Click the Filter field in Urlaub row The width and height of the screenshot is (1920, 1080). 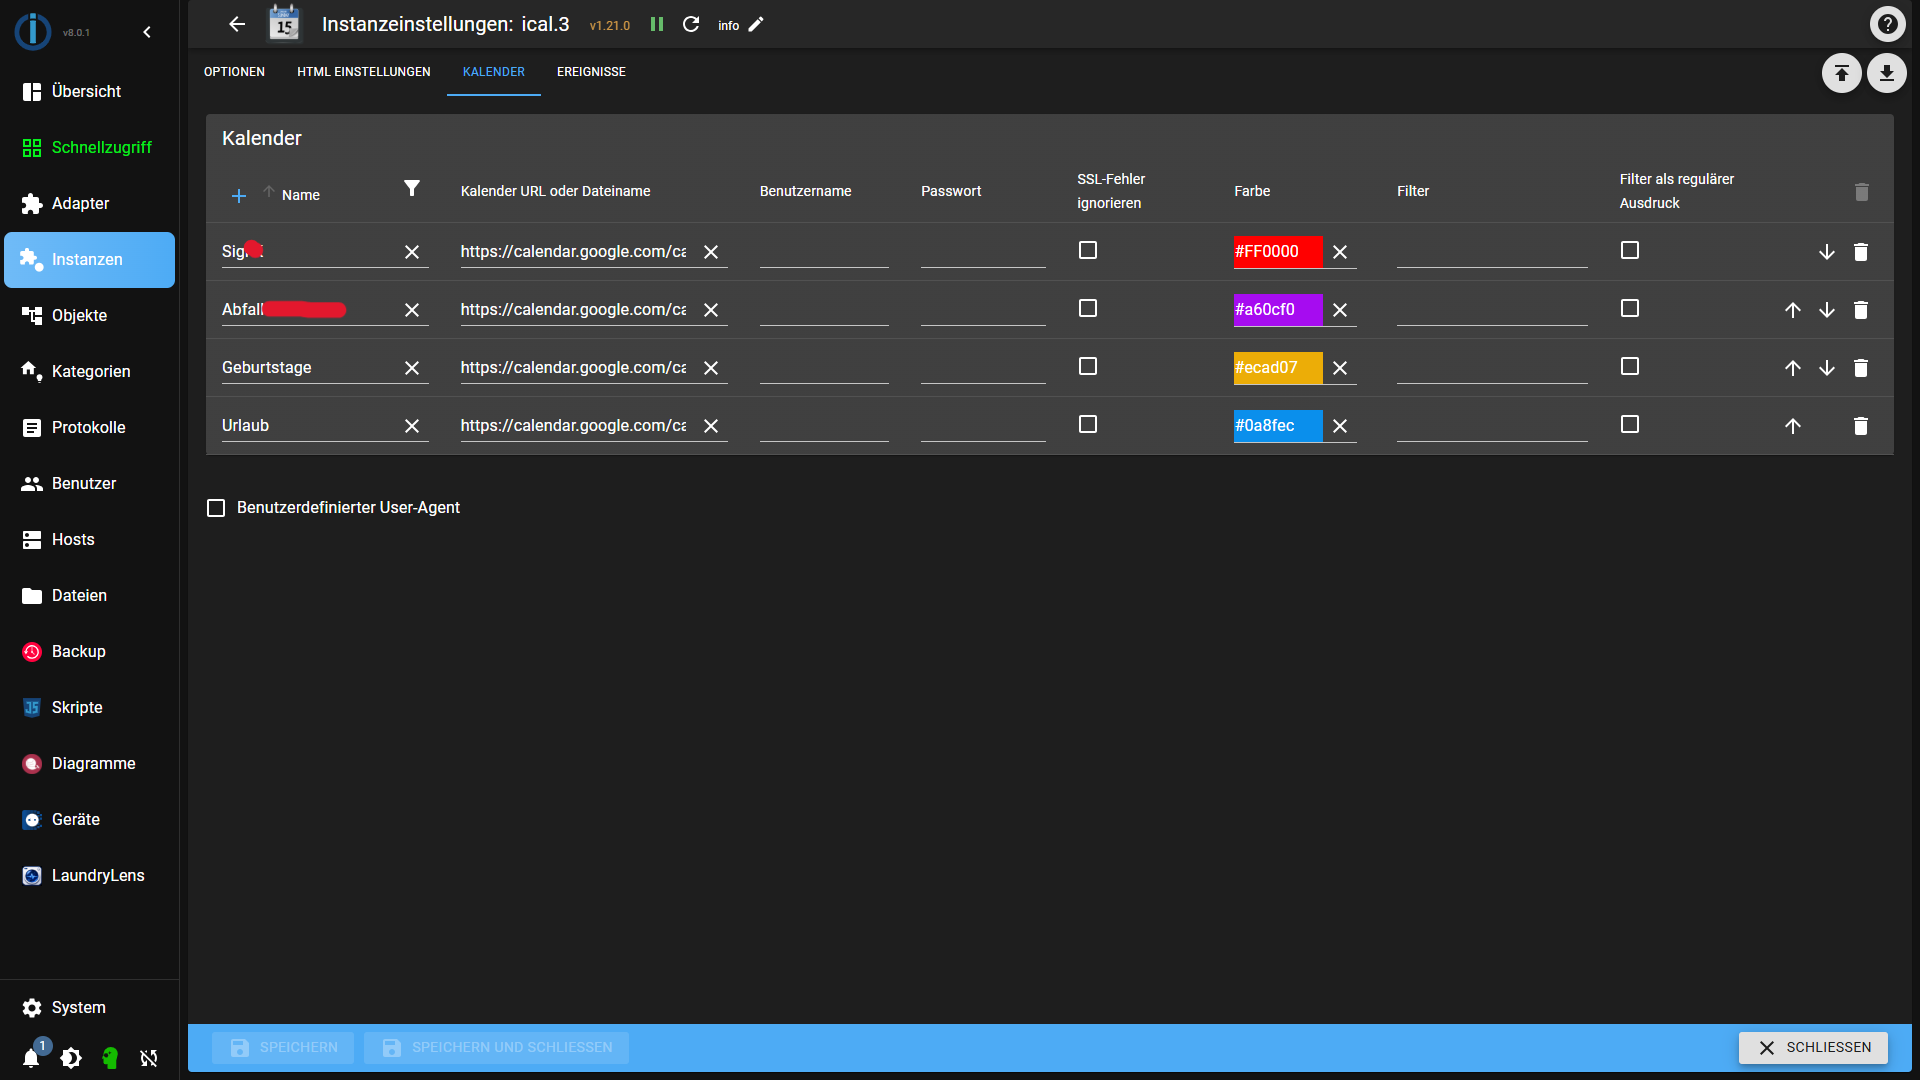tap(1492, 426)
